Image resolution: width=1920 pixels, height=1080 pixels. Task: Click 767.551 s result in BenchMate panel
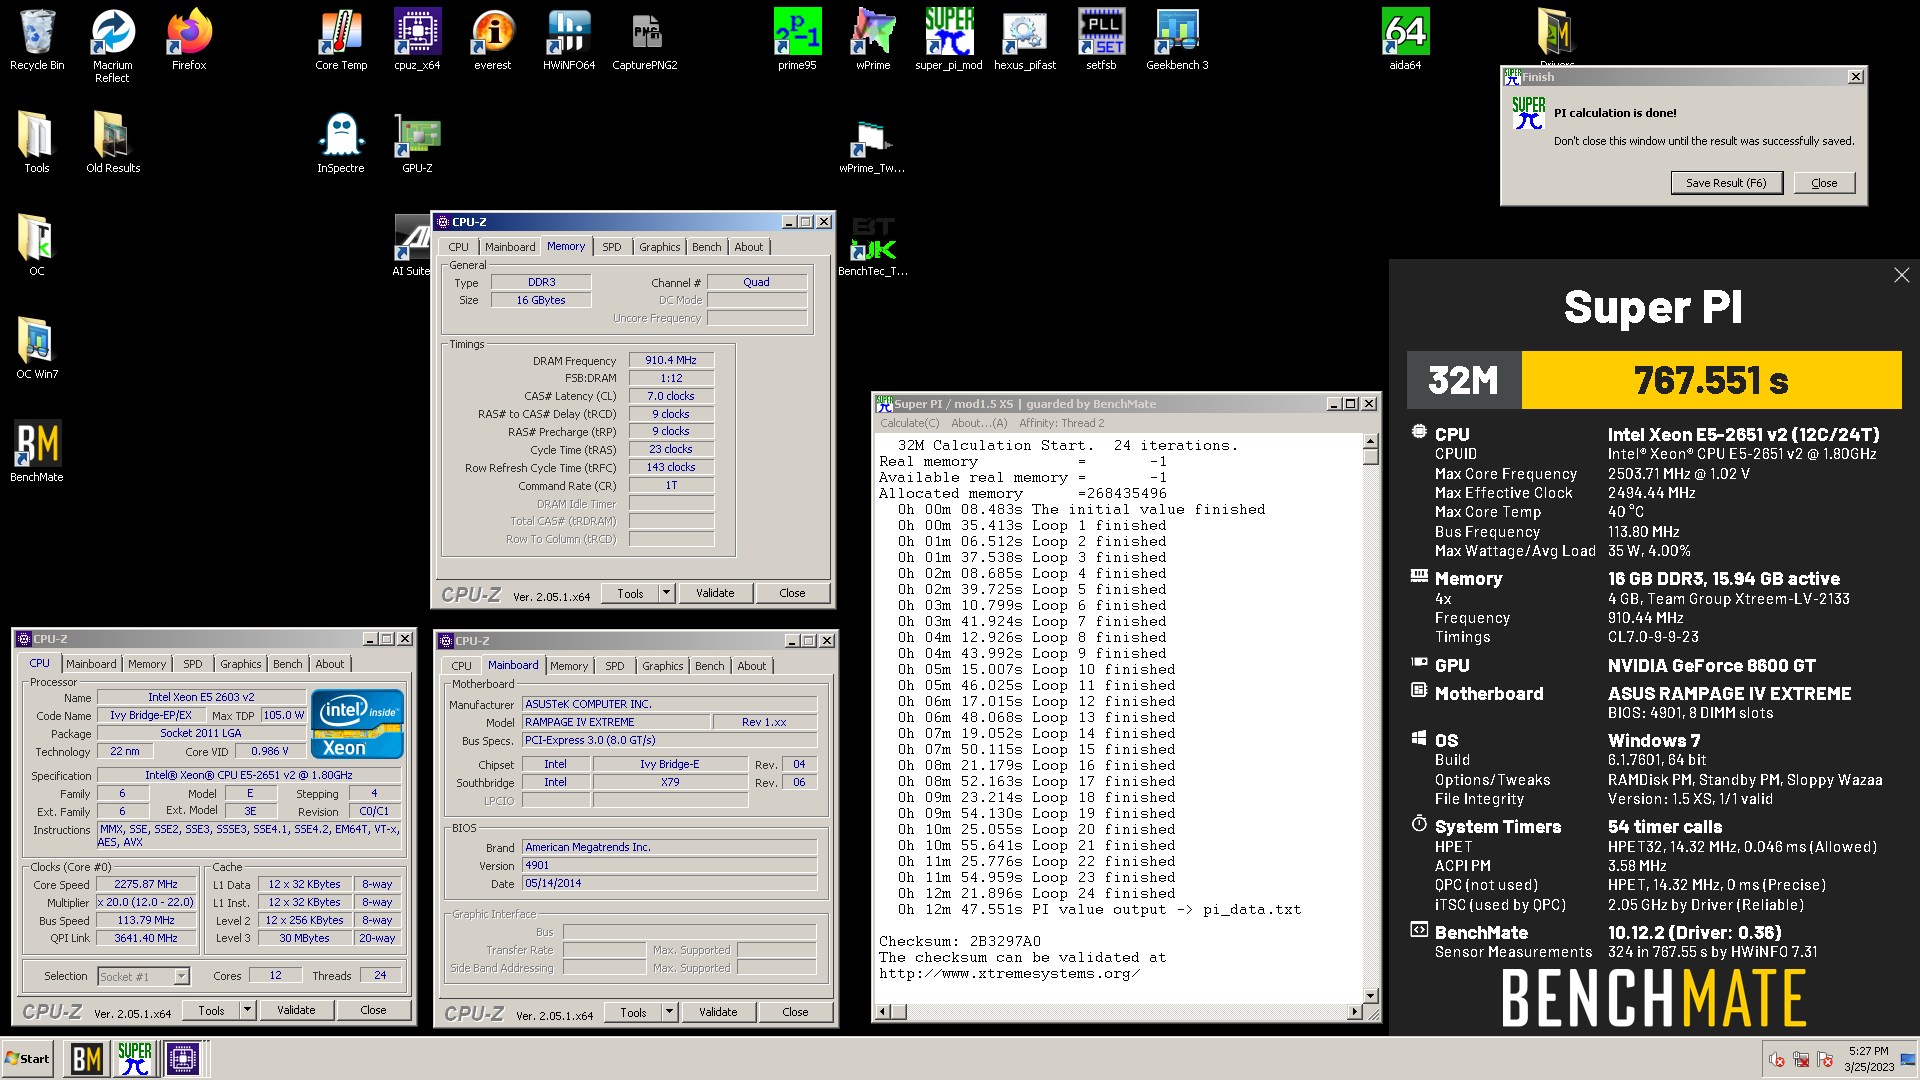point(1711,380)
